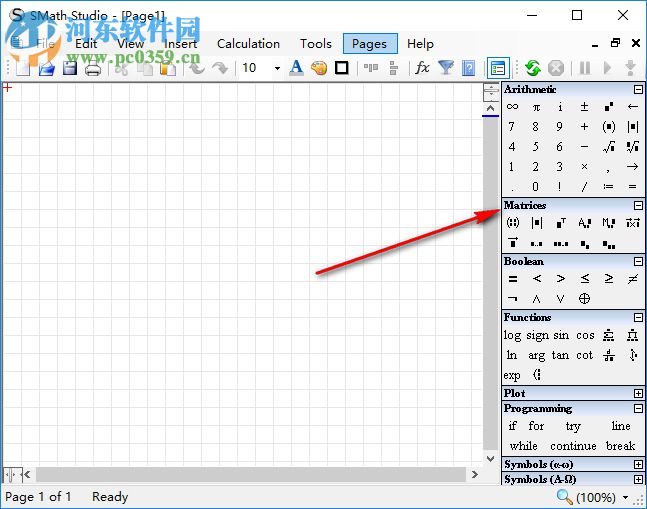
Task: Click the zoom magnifier icon in status bar
Action: (564, 497)
